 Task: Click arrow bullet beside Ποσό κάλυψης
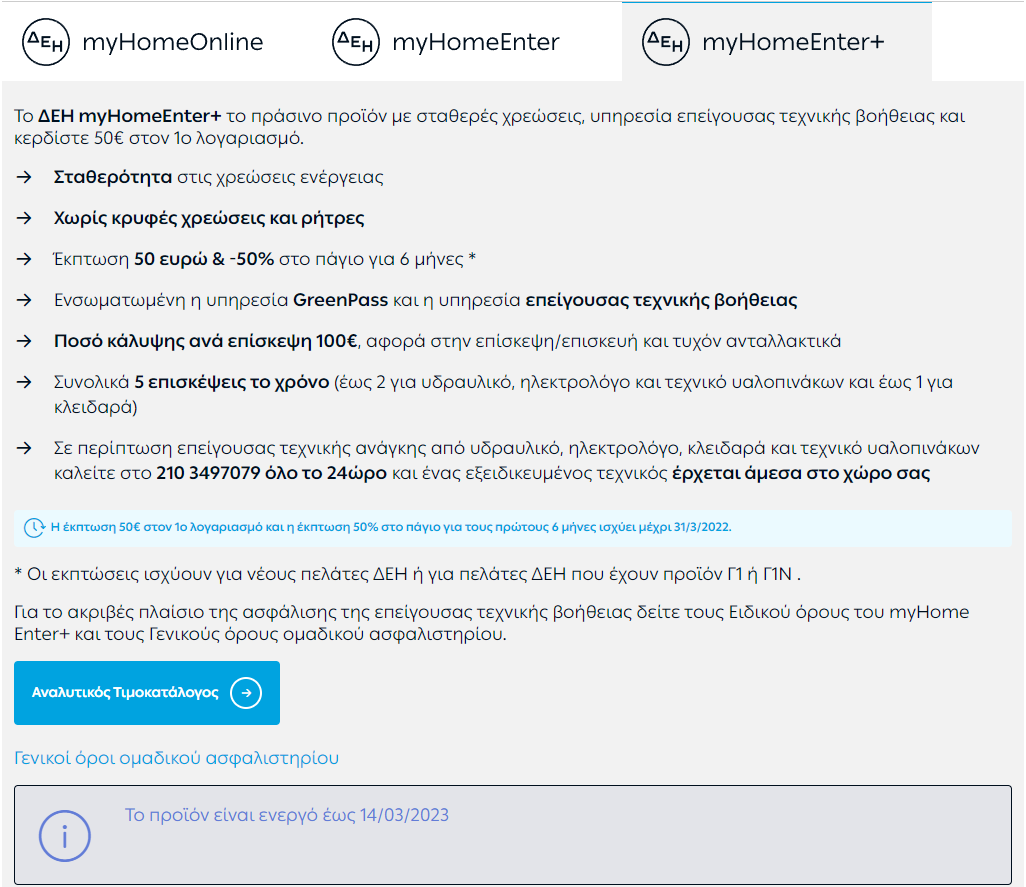pyautogui.click(x=24, y=341)
